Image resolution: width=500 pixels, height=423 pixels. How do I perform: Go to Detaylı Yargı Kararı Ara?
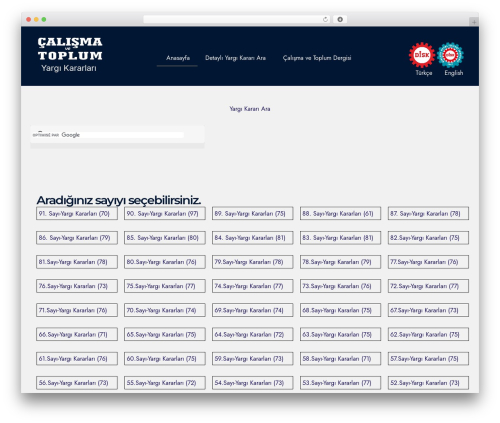[235, 58]
